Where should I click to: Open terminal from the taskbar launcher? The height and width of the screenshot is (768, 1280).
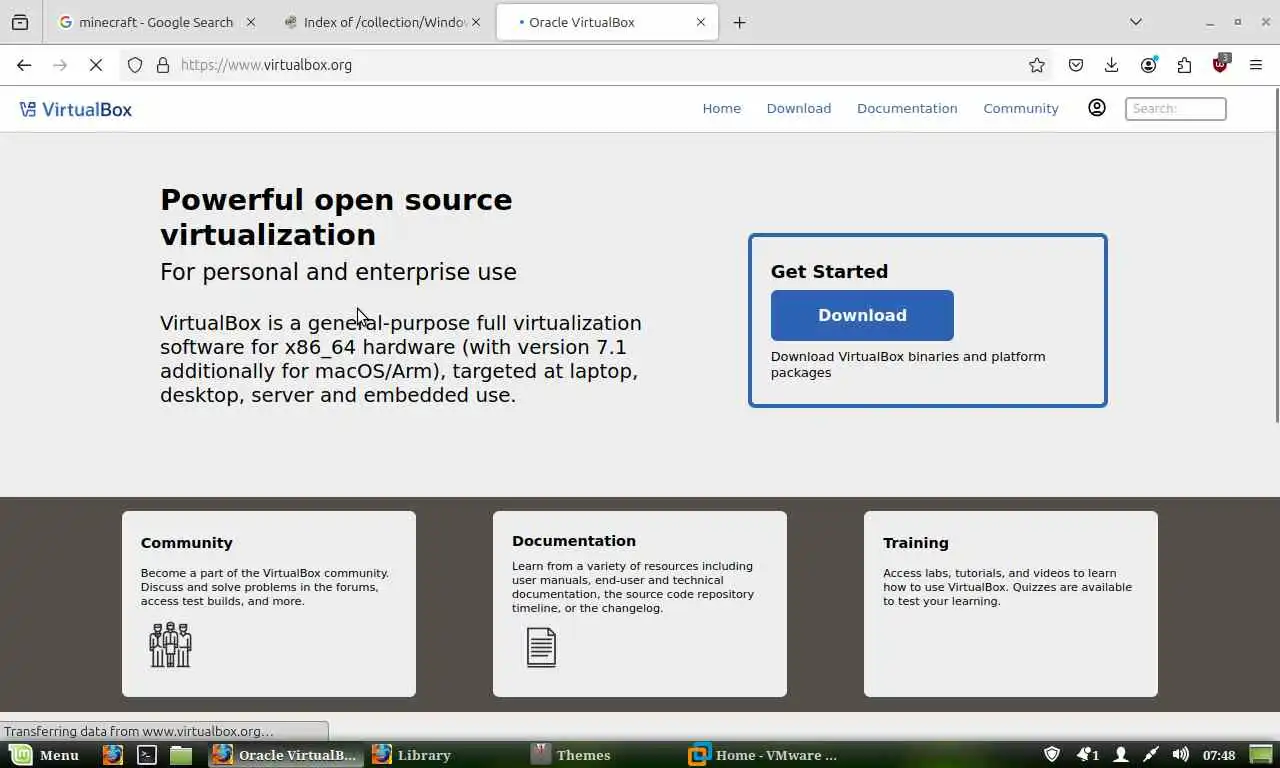tap(147, 755)
